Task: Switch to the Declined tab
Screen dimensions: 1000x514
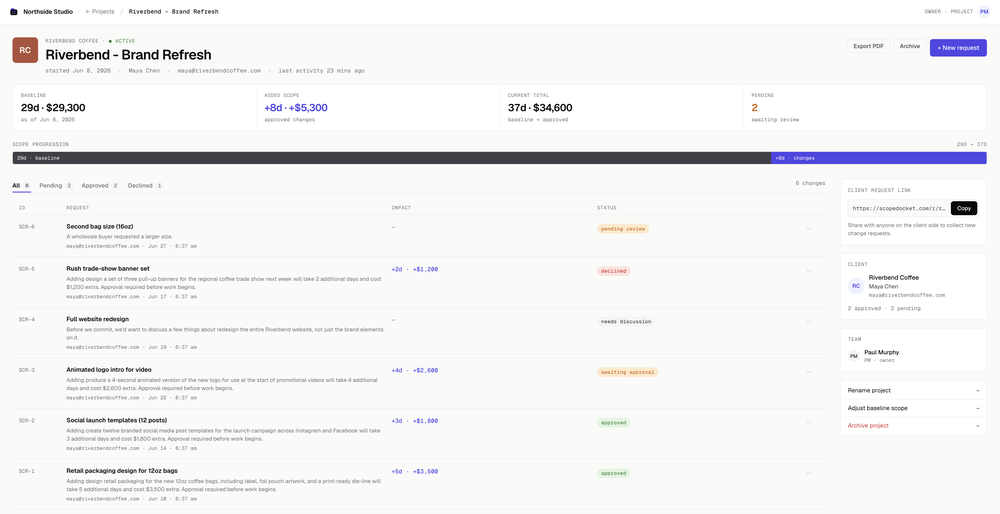Action: [x=145, y=186]
